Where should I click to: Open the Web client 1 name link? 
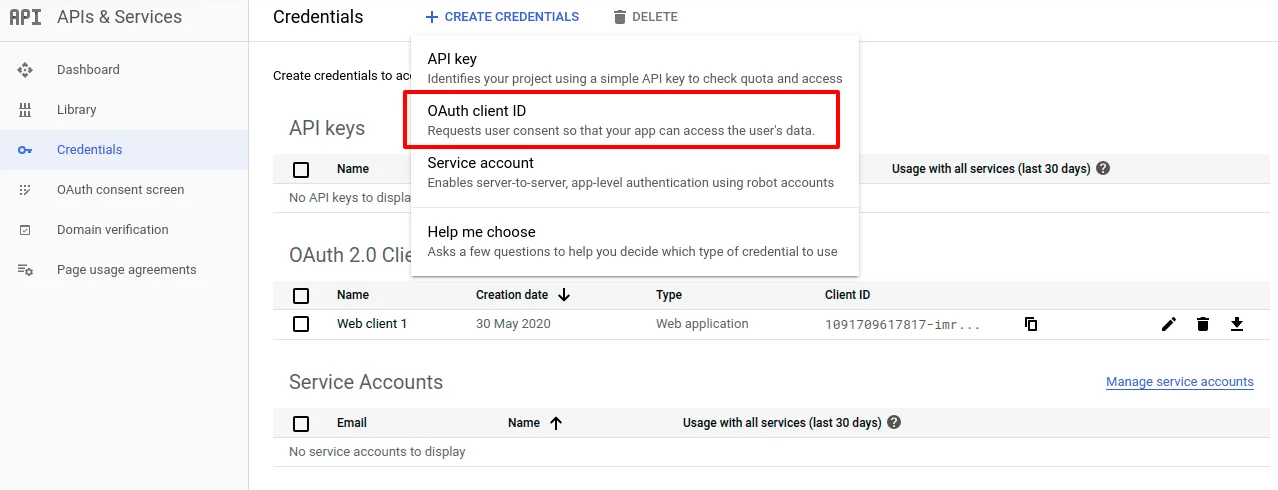coord(372,324)
